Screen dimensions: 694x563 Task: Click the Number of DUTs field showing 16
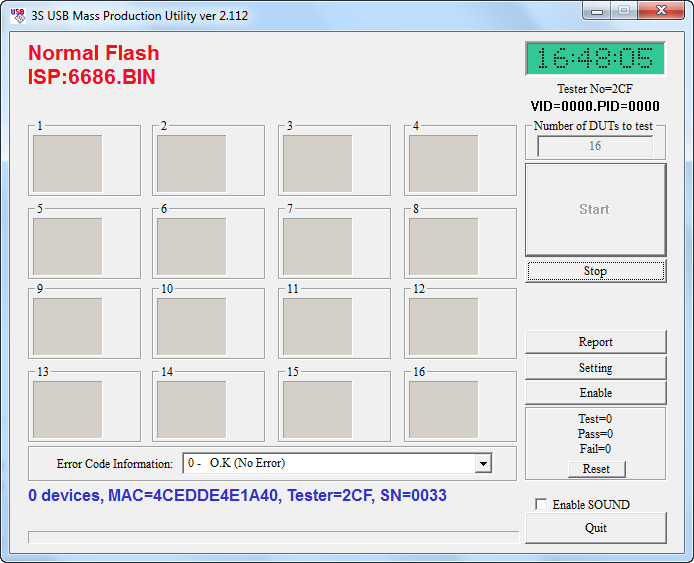595,146
